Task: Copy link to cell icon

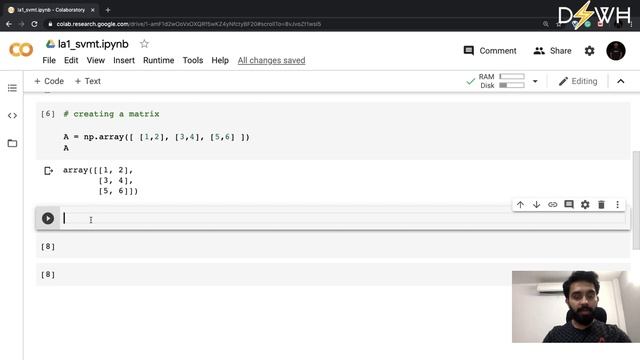Action: point(553,204)
